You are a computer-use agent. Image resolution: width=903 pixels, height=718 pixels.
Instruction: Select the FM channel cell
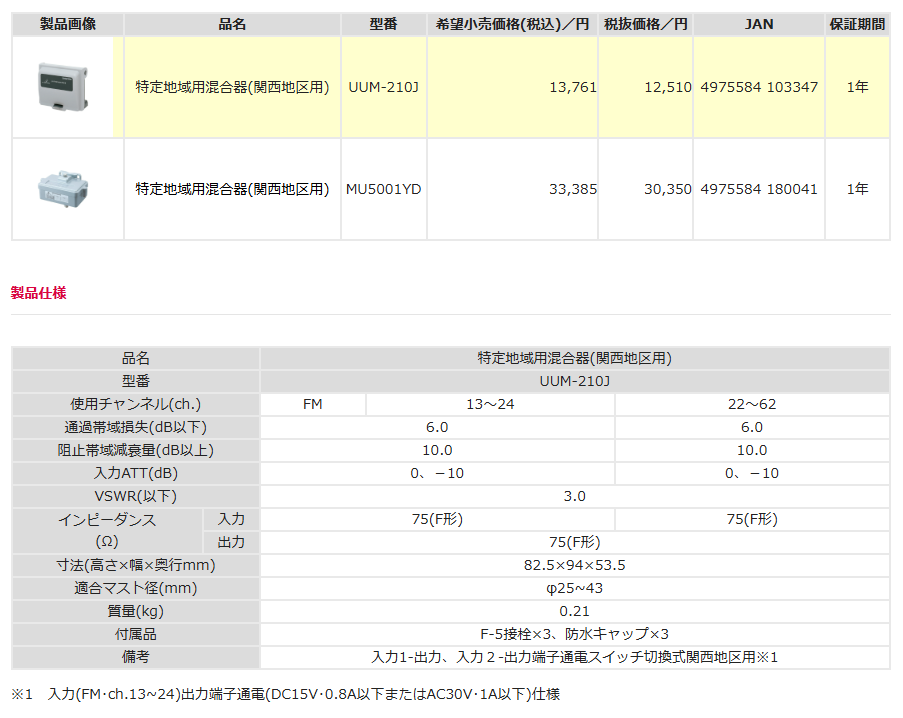312,404
